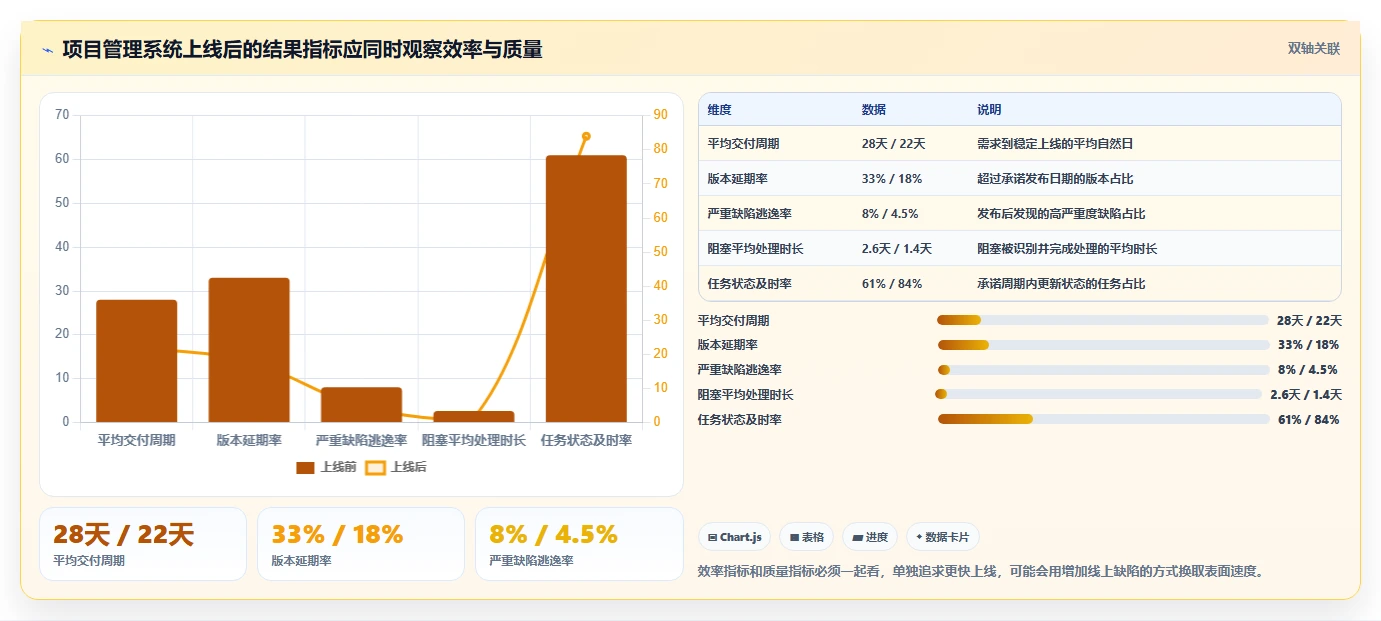The height and width of the screenshot is (621, 1381).
Task: Toggle the 上线前 legend swatch
Action: point(305,467)
